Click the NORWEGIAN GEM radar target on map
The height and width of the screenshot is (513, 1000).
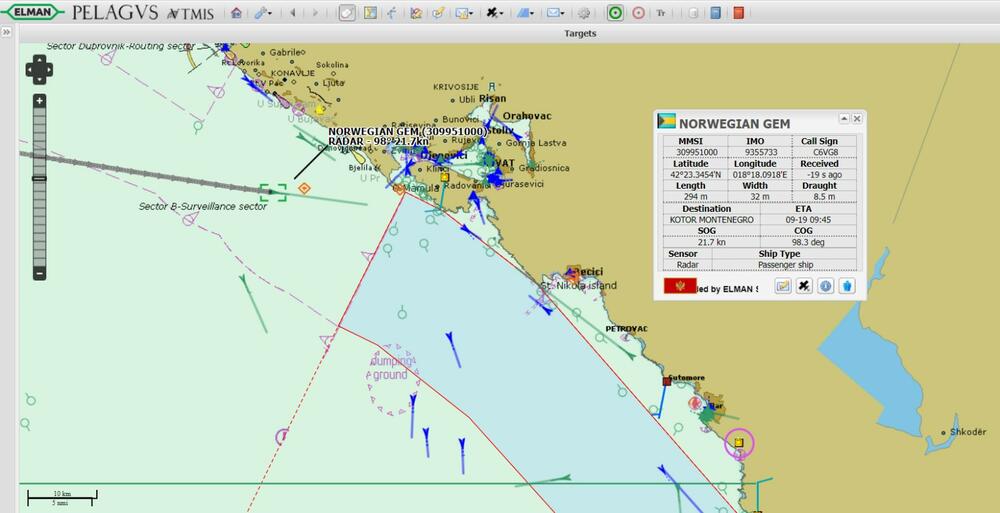click(x=273, y=192)
